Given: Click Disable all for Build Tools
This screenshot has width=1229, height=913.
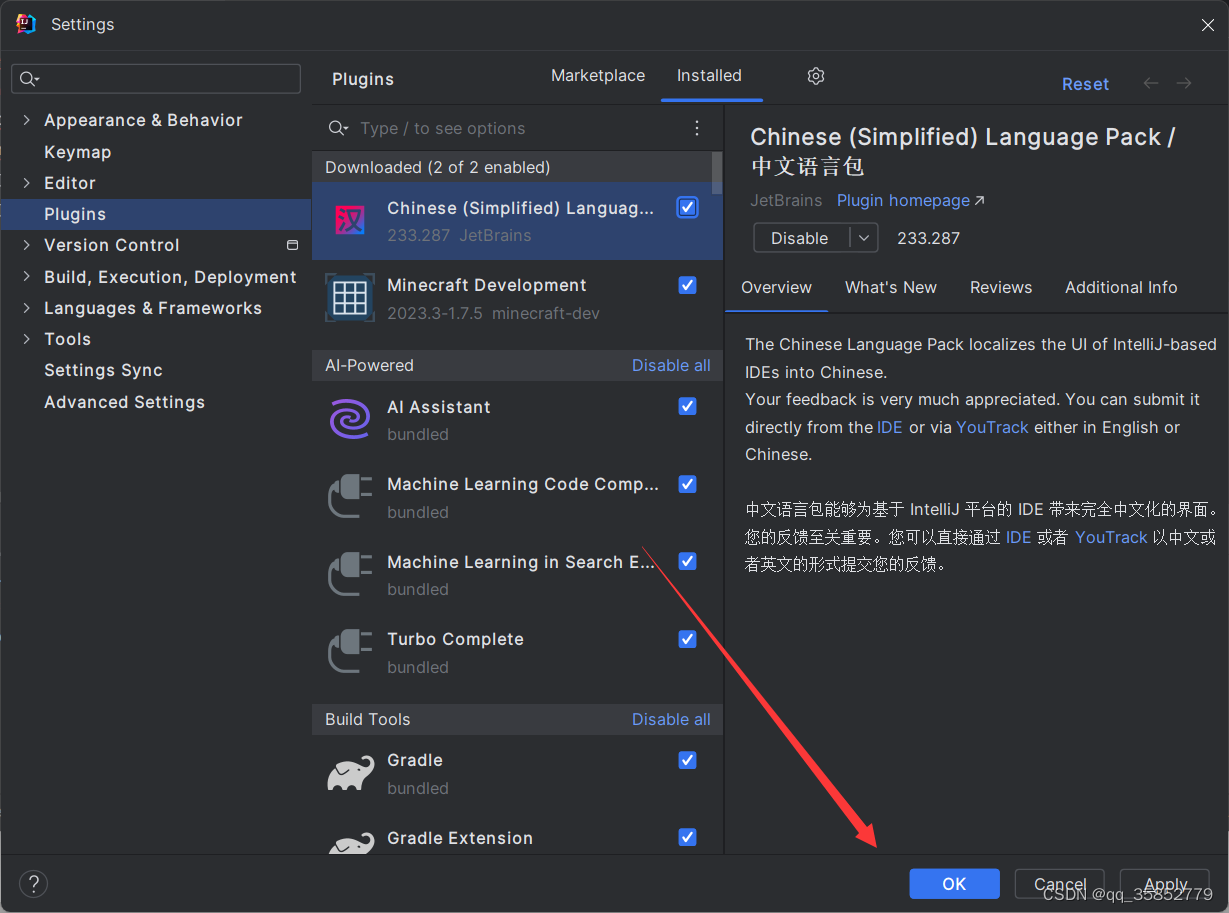Looking at the screenshot, I should pyautogui.click(x=671, y=719).
